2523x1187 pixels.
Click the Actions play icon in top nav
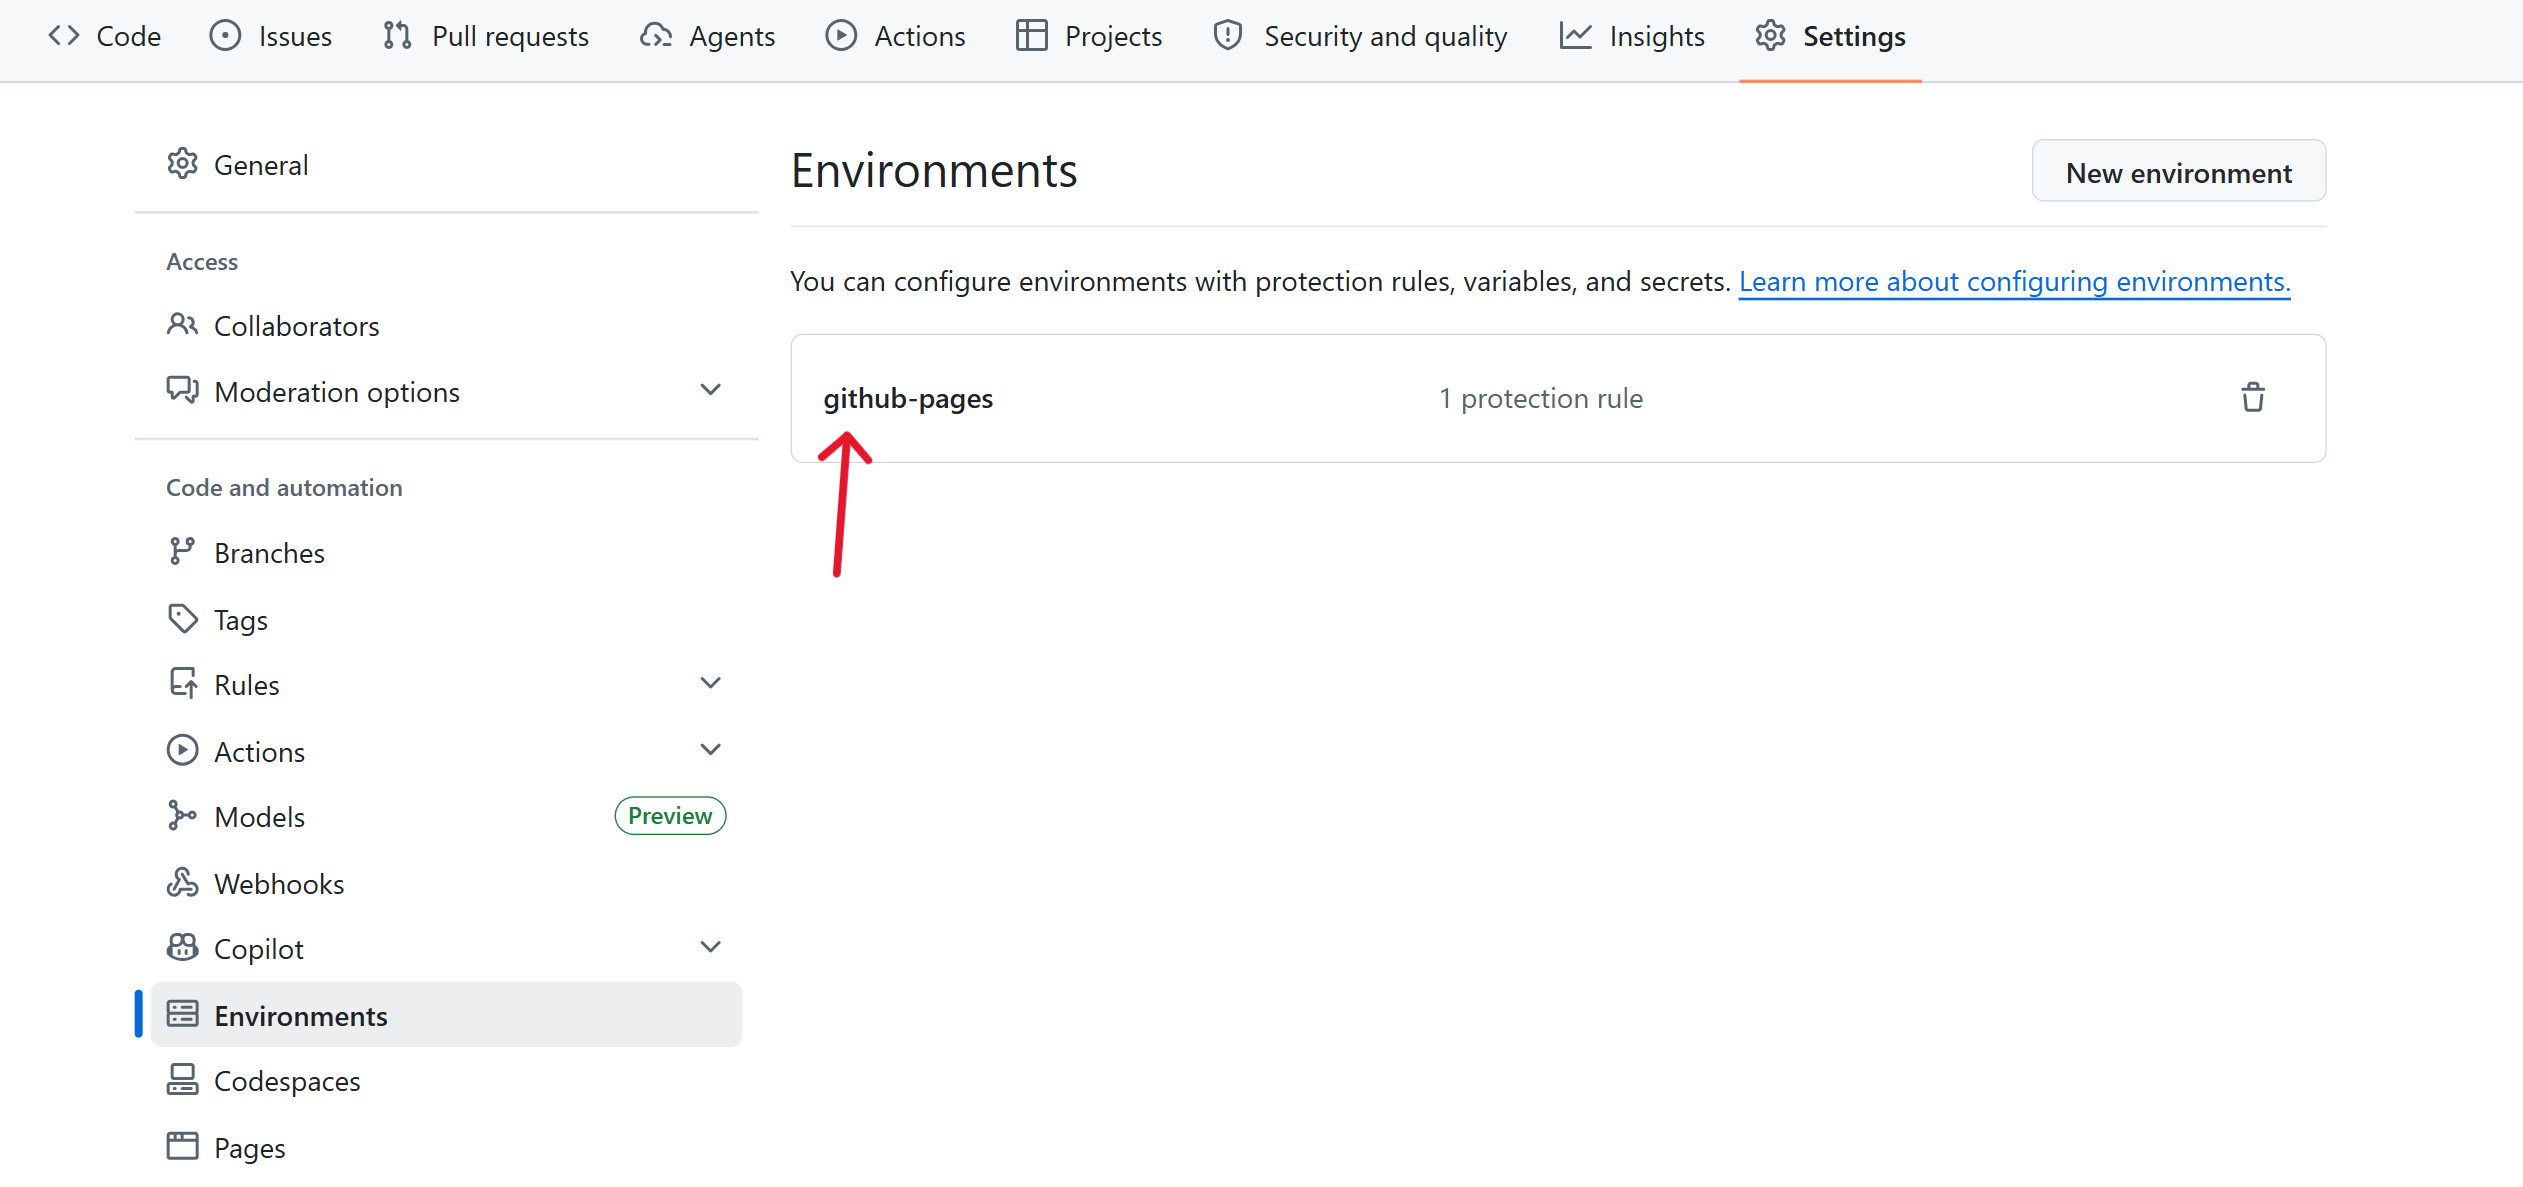click(x=841, y=36)
